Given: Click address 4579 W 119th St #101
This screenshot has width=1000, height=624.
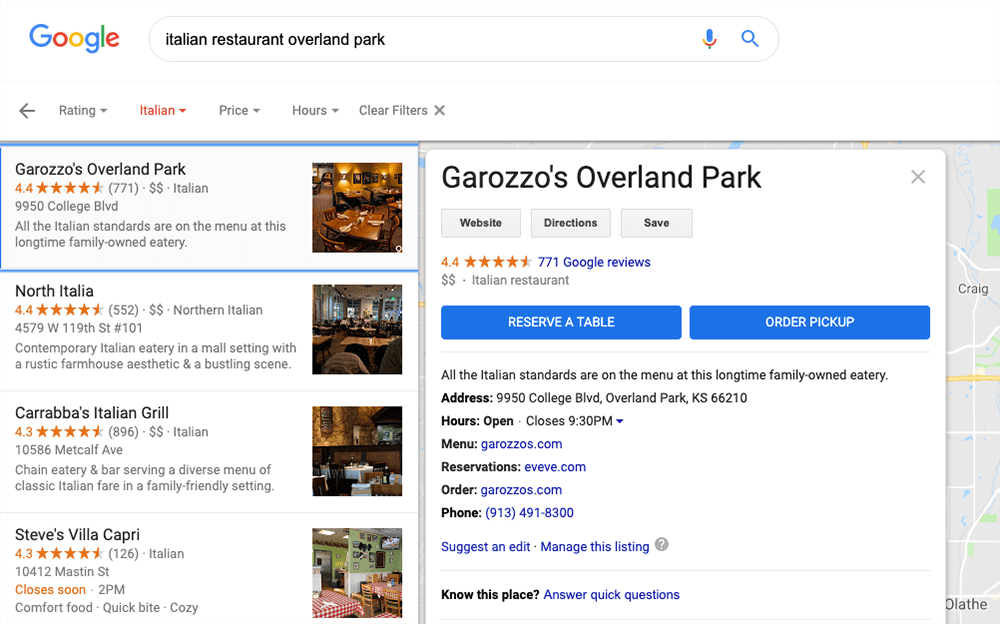Looking at the screenshot, I should [x=78, y=328].
